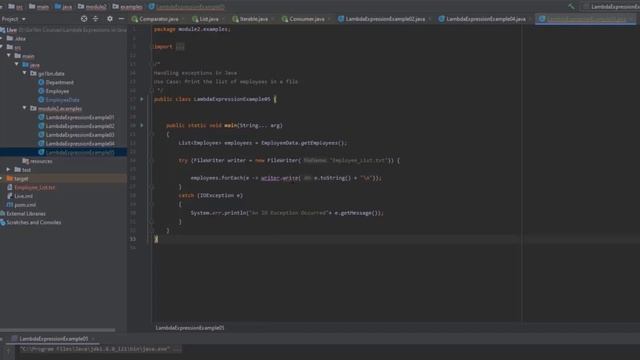Click the locate/scroll-from-source target icon
Viewport: 640px width, 360px height.
point(84,19)
